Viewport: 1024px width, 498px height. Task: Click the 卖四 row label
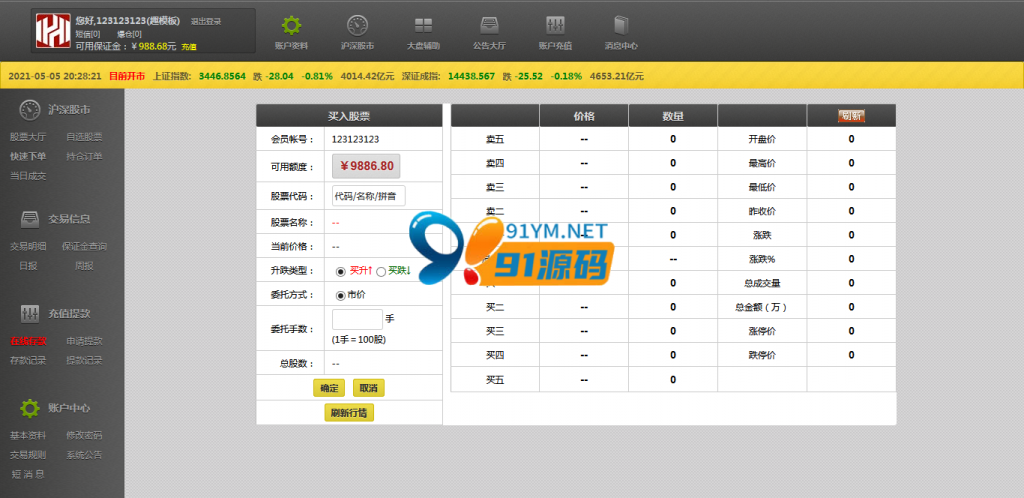(495, 163)
